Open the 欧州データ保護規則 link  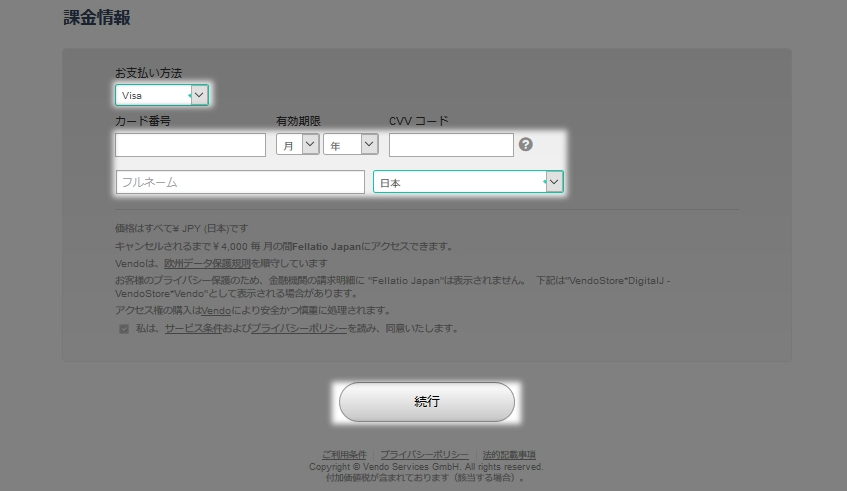click(208, 264)
